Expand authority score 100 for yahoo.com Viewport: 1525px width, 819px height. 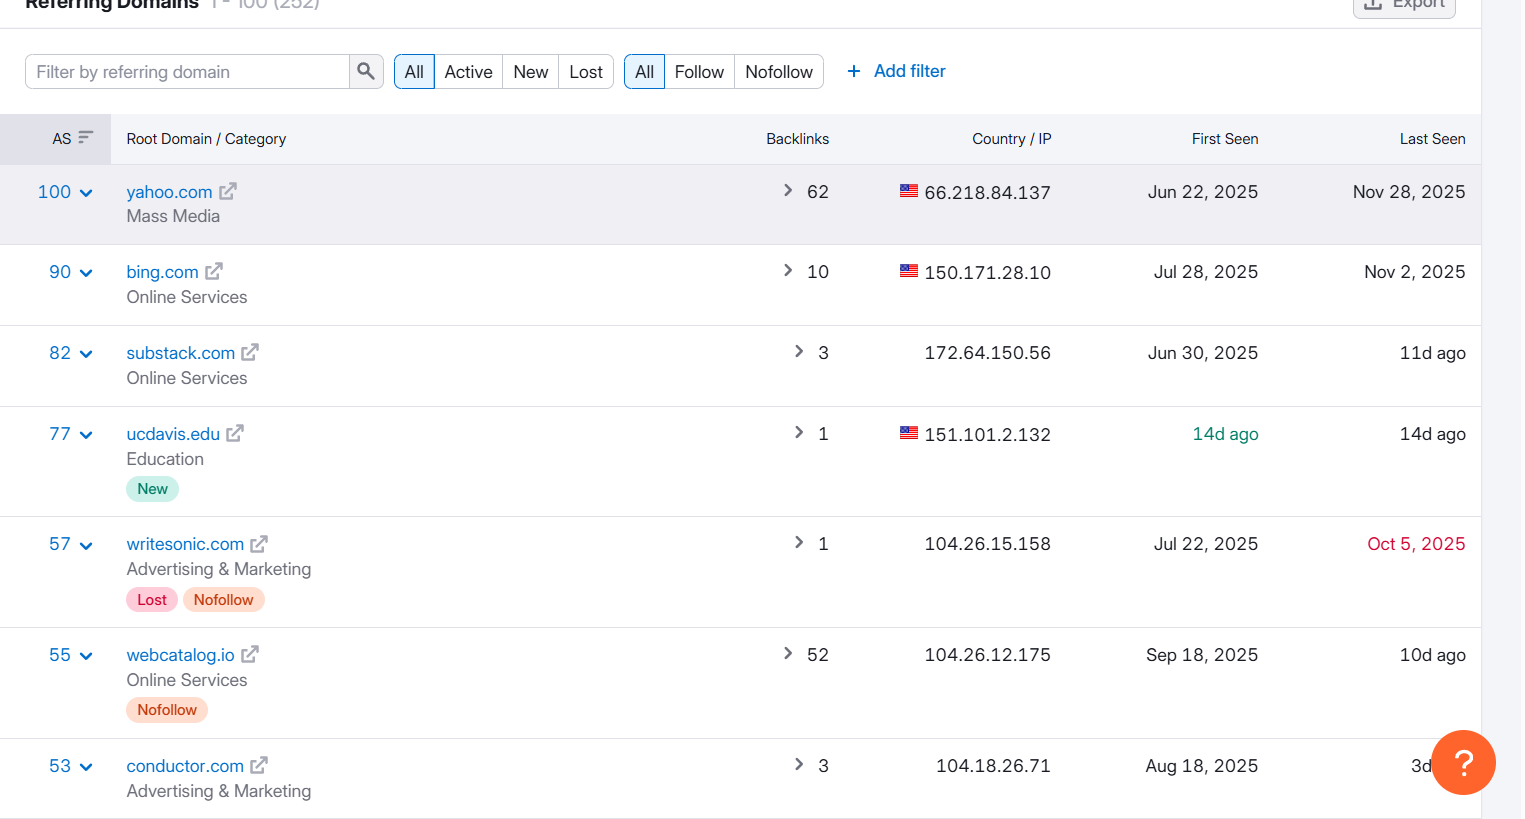coord(65,192)
